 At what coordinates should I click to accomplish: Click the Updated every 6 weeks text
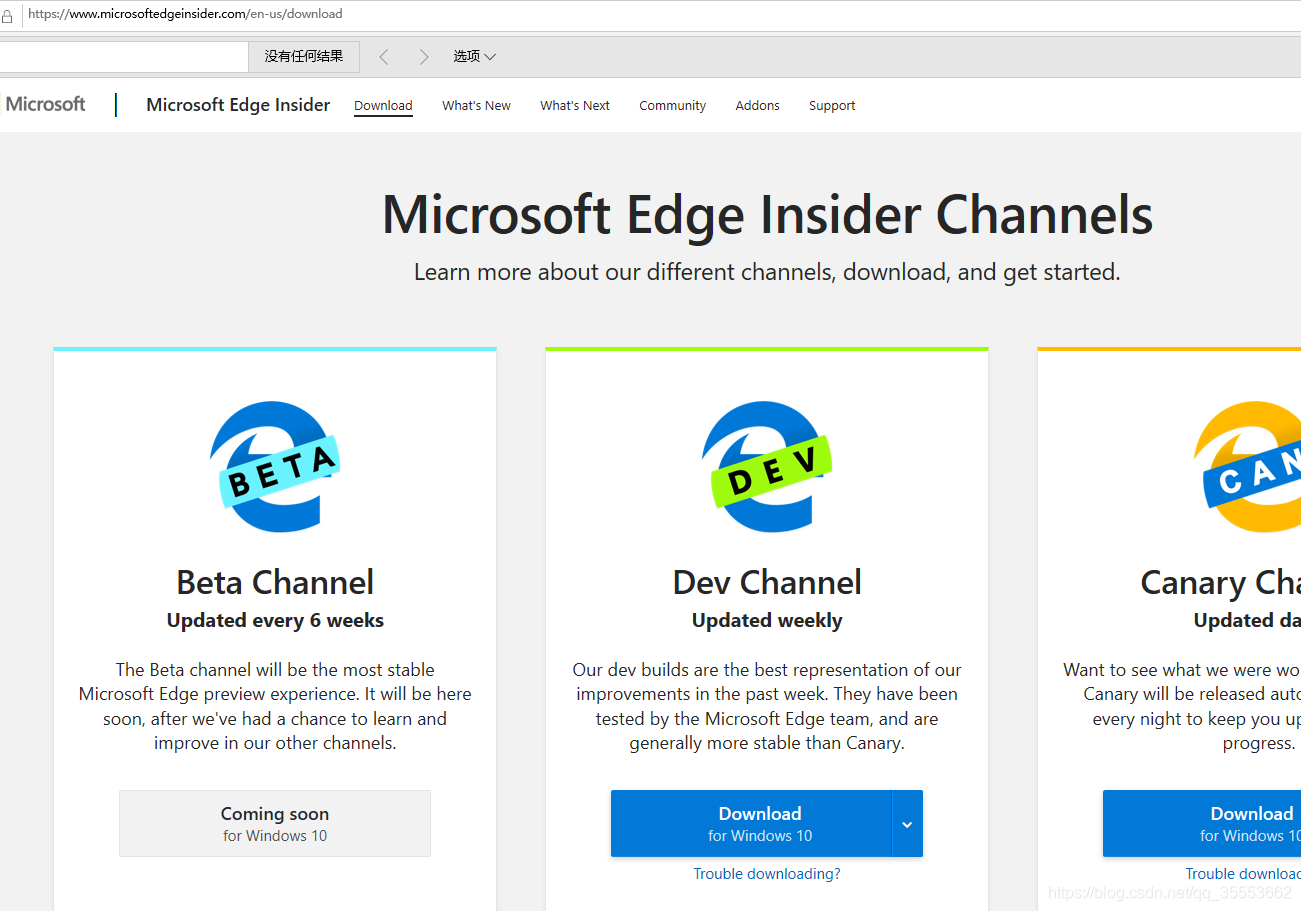pos(275,621)
